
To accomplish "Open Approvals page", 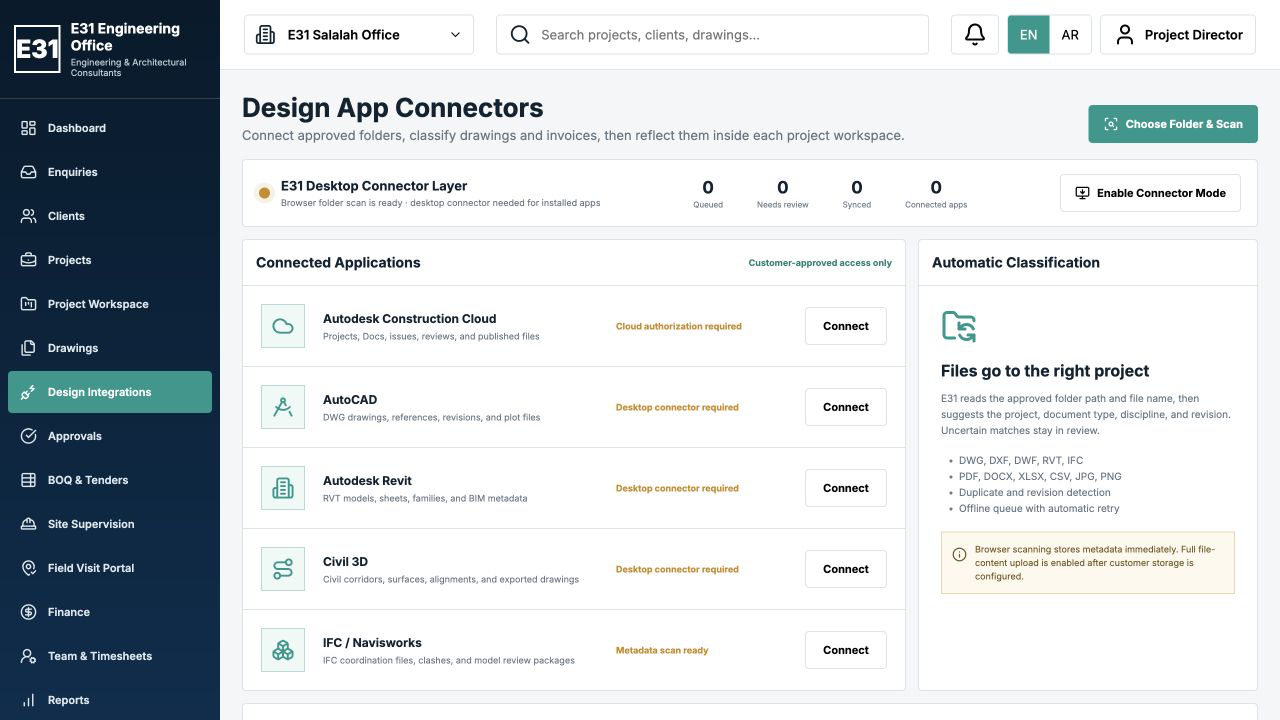I will point(110,436).
